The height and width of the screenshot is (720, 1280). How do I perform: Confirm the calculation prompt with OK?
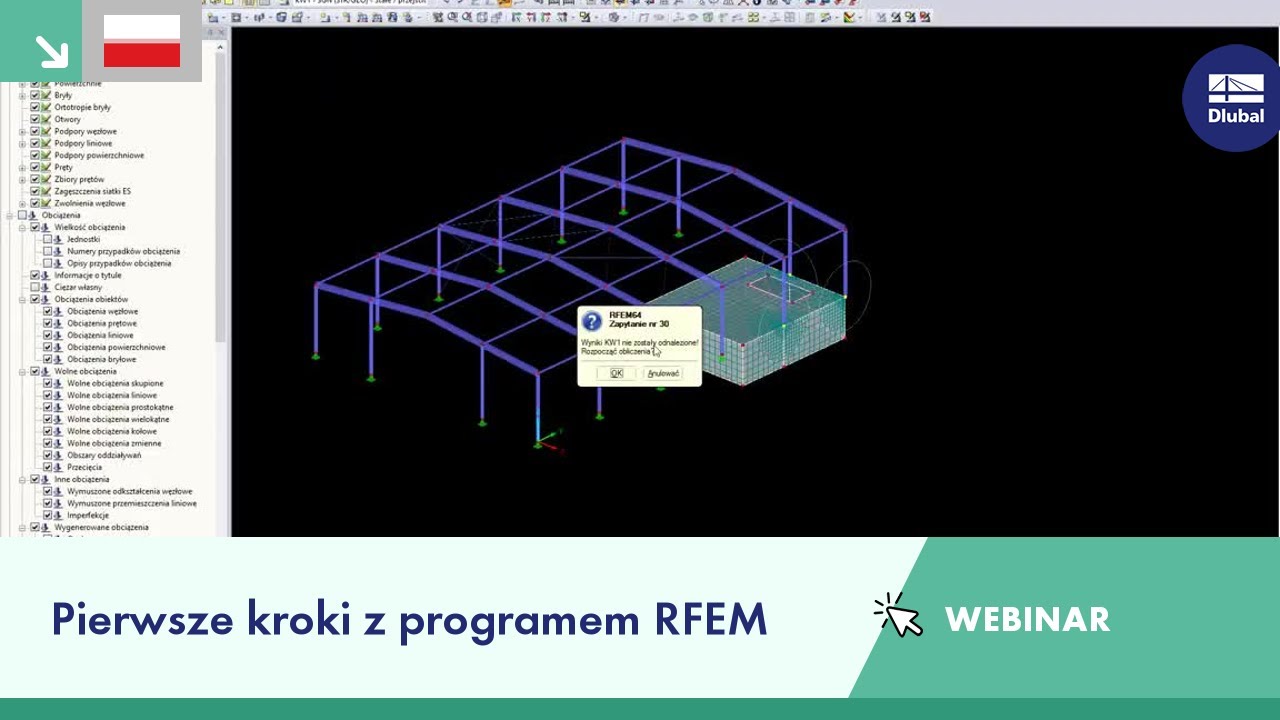click(x=616, y=373)
